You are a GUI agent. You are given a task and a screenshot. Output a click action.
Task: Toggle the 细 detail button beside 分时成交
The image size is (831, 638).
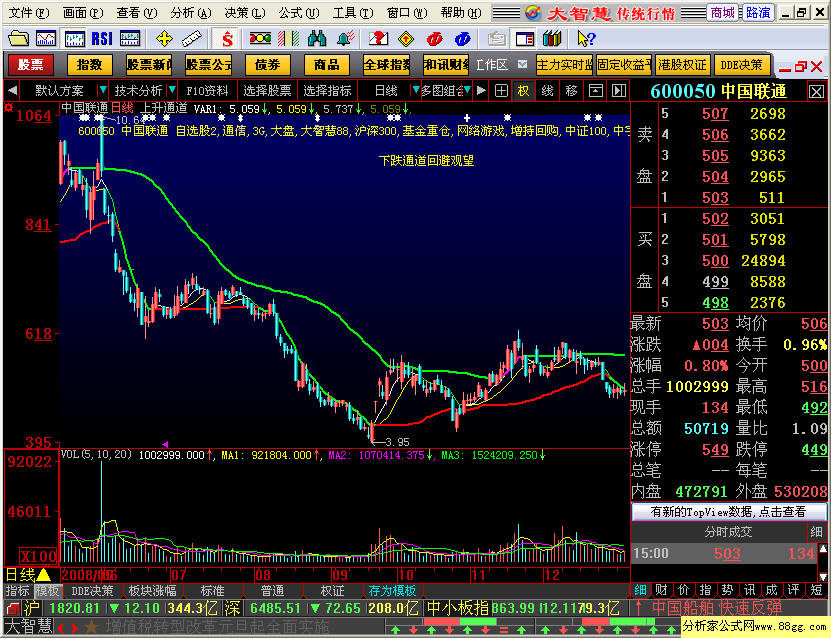click(x=816, y=531)
